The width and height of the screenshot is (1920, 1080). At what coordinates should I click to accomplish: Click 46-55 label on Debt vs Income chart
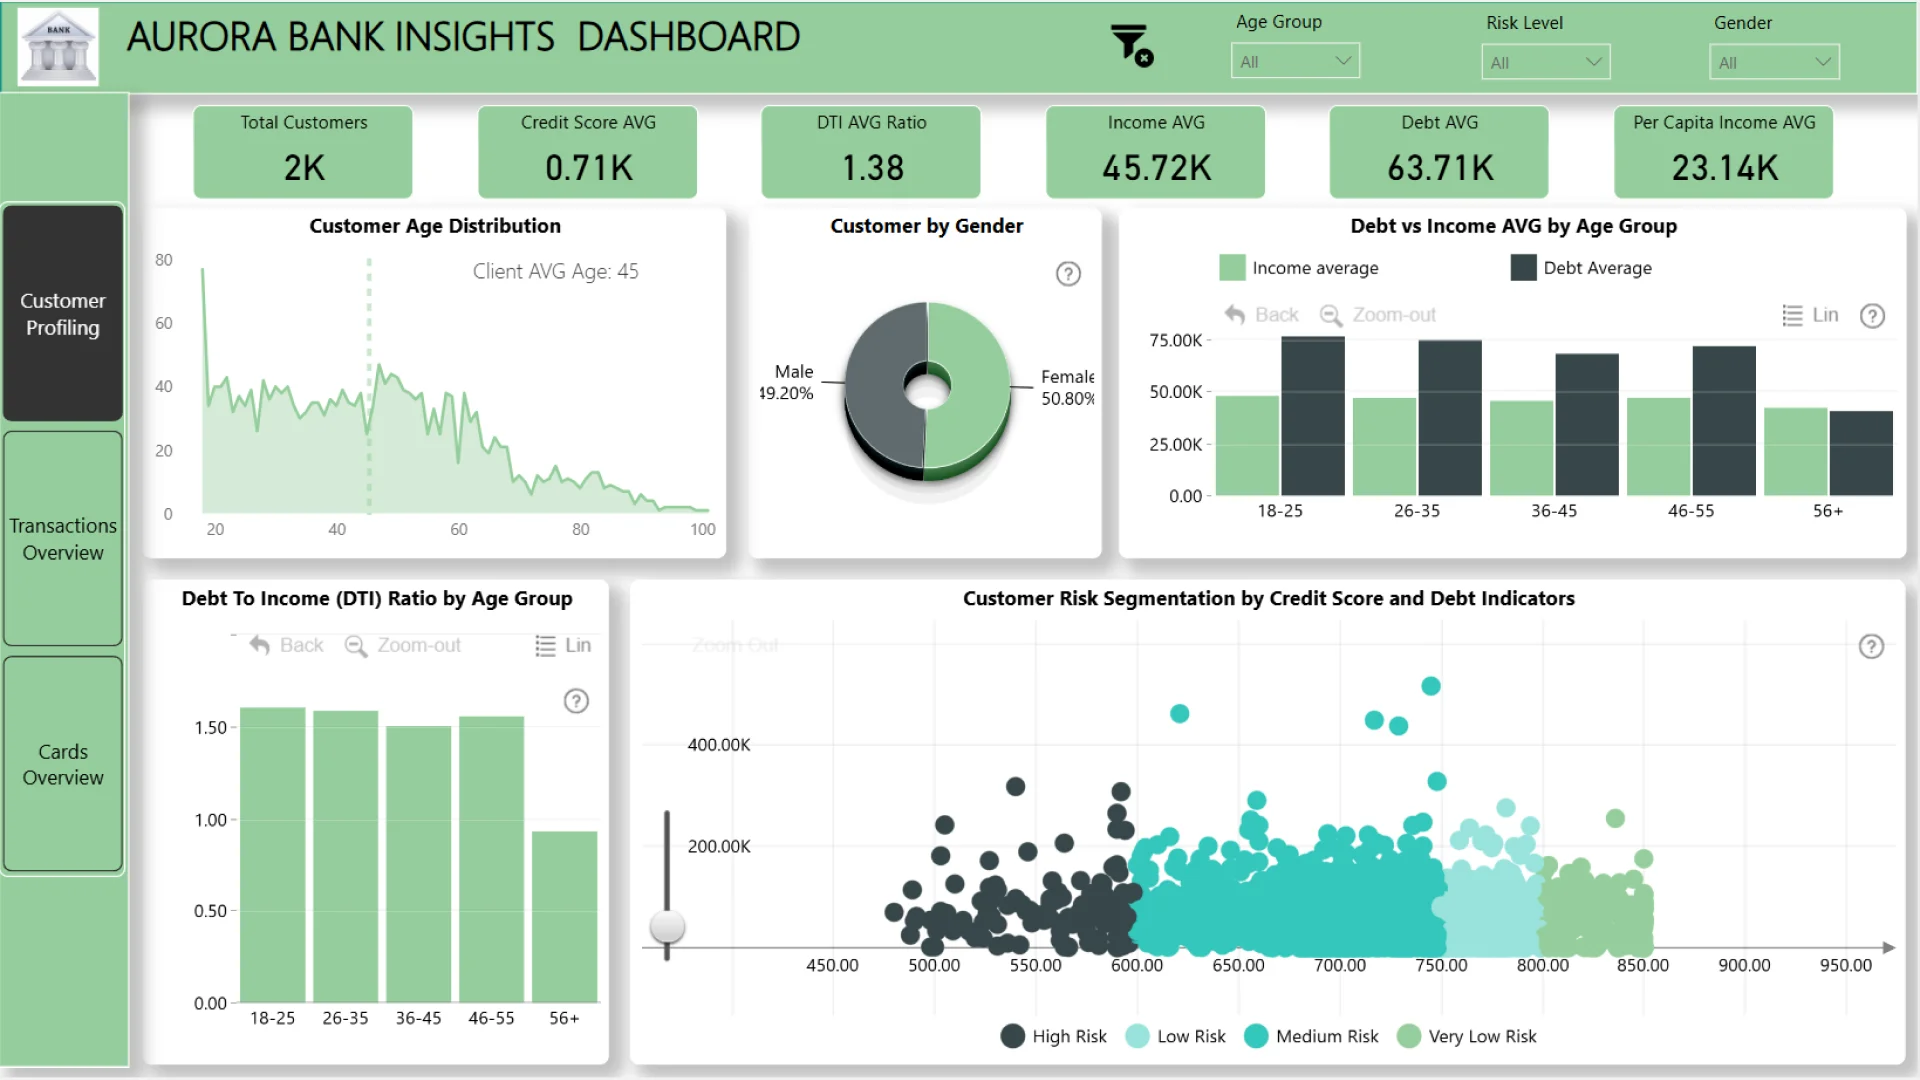(1691, 511)
